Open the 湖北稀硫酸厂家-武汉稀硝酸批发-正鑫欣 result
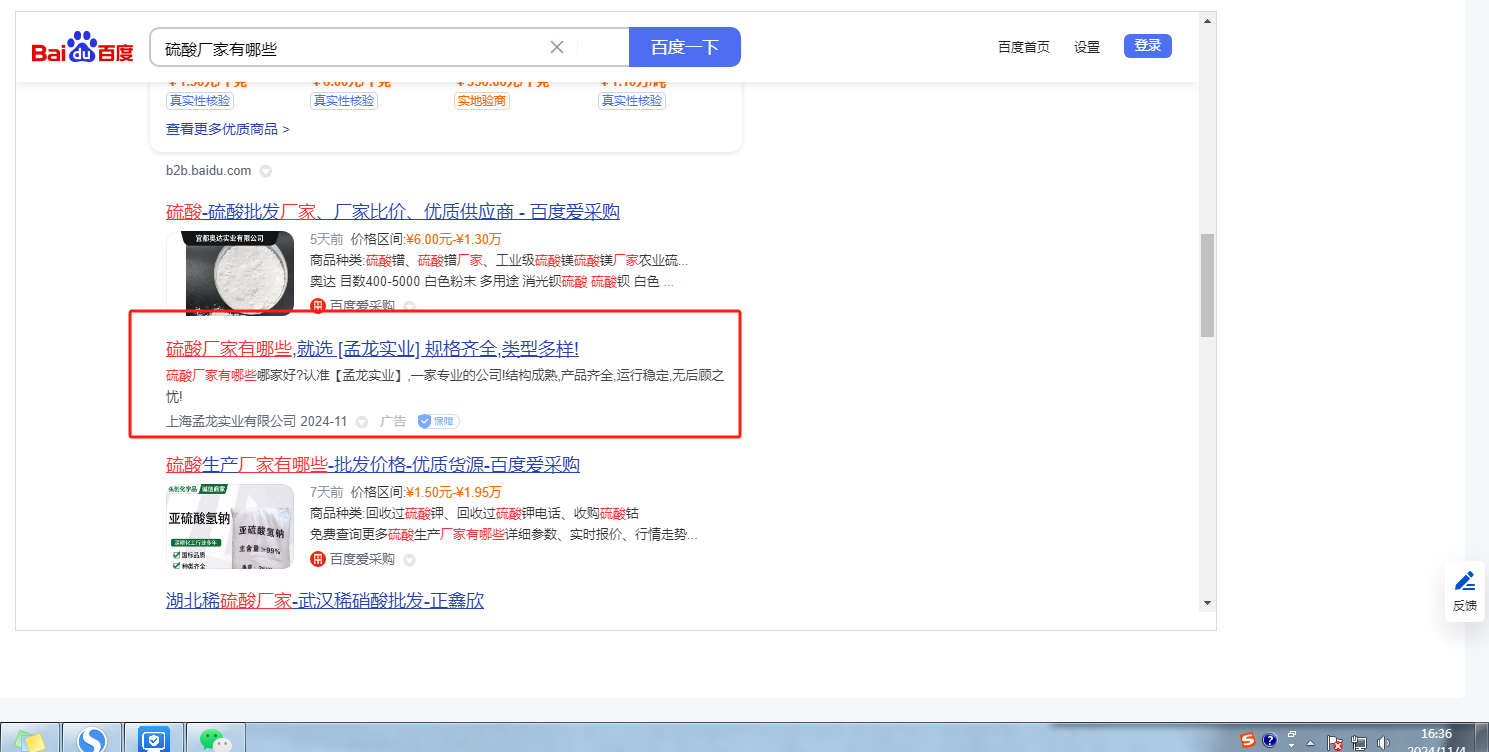Viewport: 1489px width, 752px height. tap(325, 600)
